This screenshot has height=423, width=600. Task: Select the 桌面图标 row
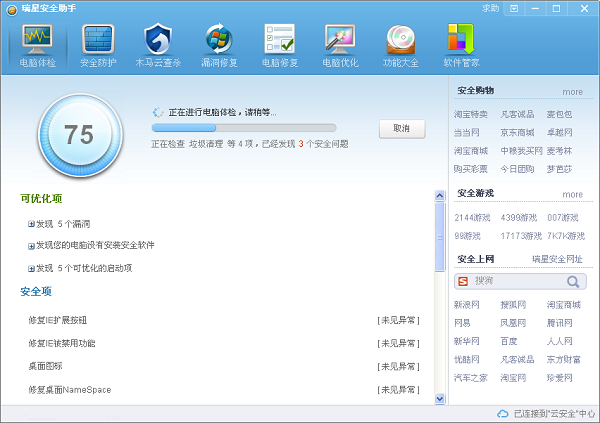224,366
